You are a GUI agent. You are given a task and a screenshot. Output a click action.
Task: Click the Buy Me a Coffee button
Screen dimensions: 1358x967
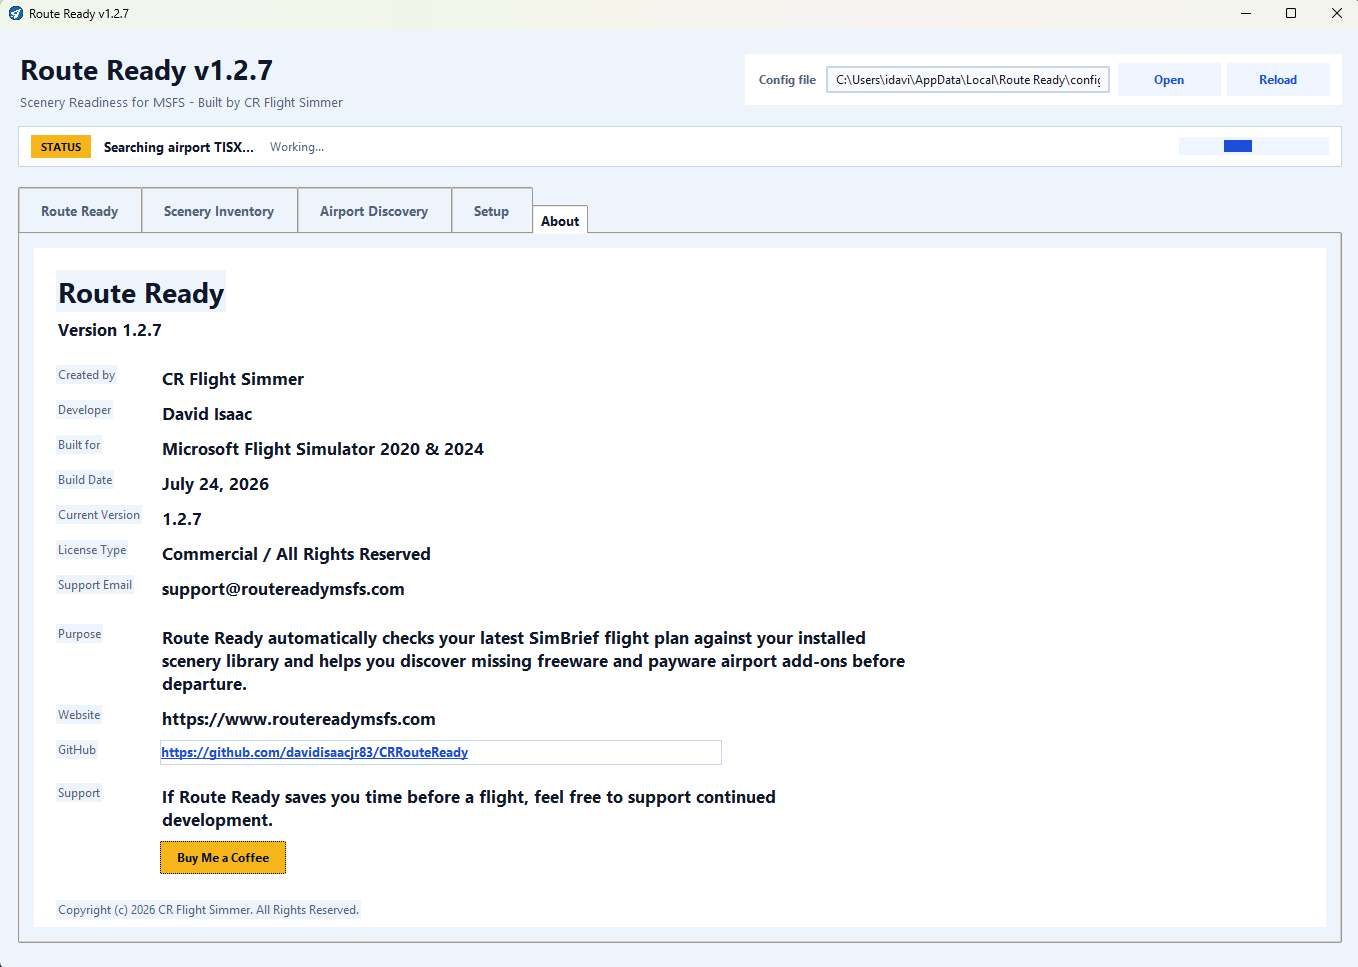pos(223,858)
